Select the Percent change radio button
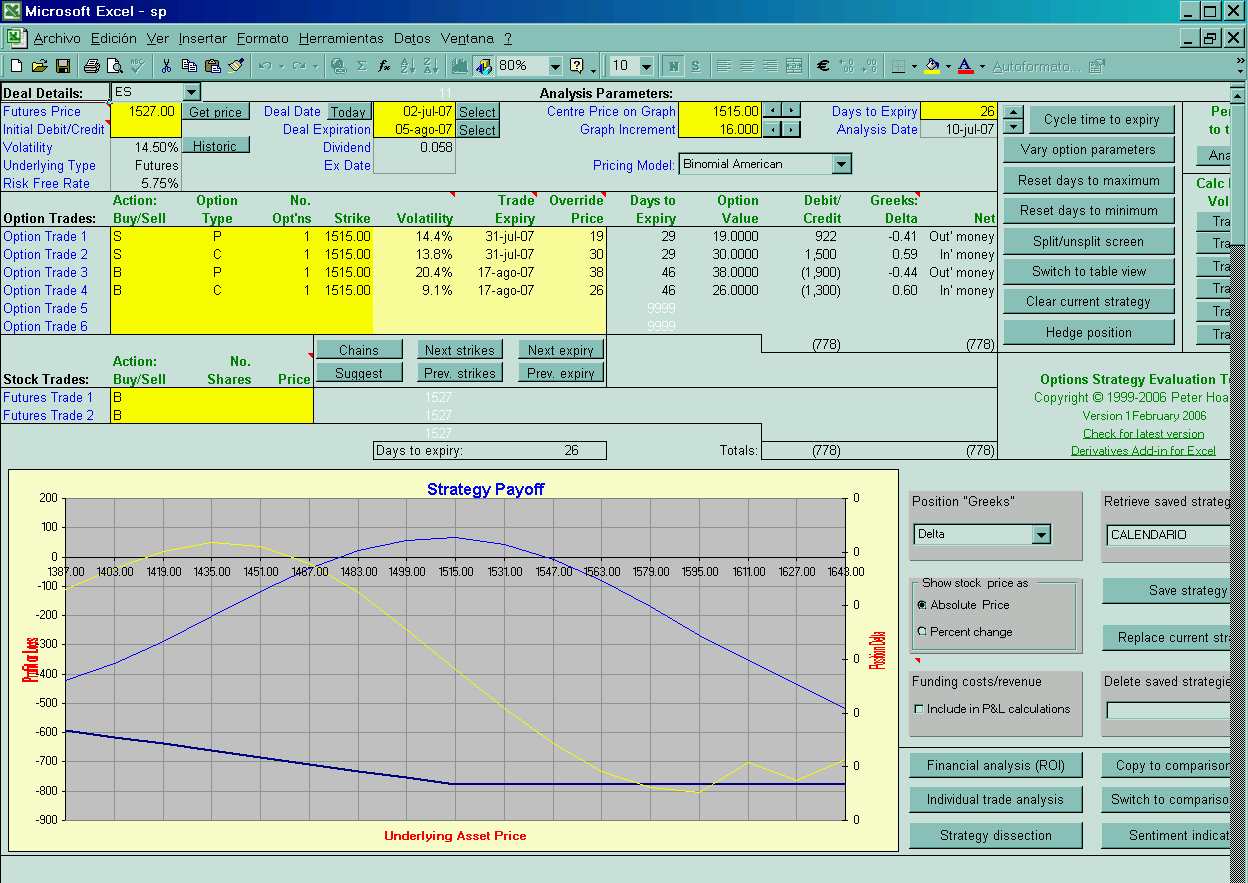 [922, 632]
